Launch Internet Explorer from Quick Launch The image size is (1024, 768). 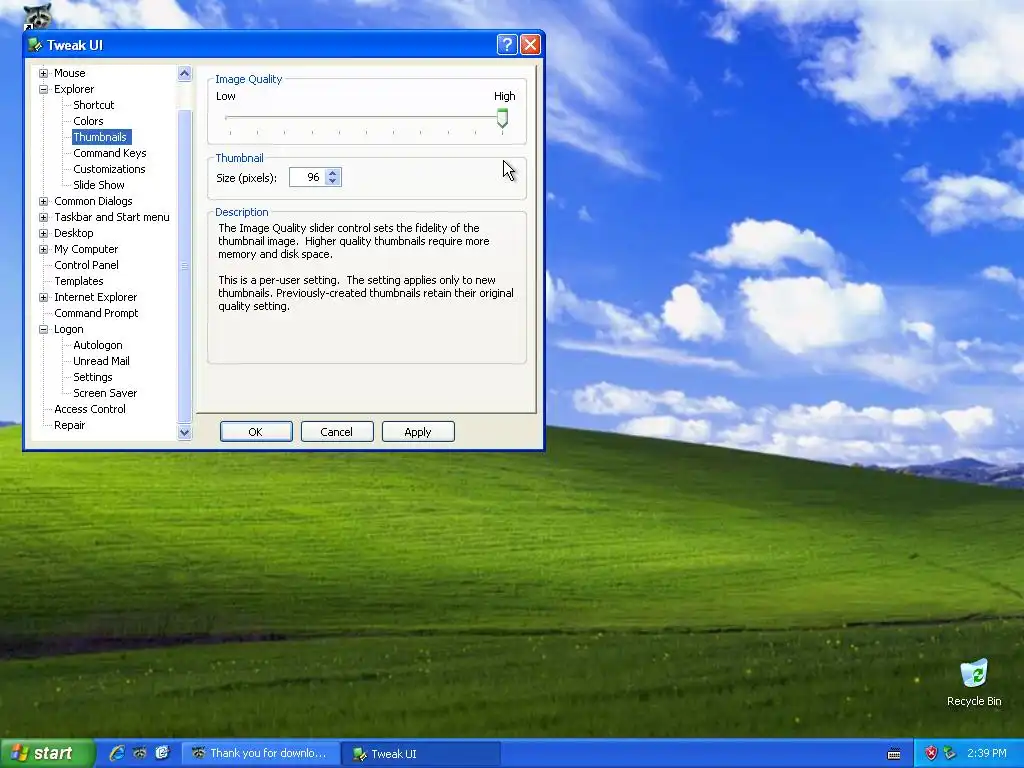tap(117, 753)
